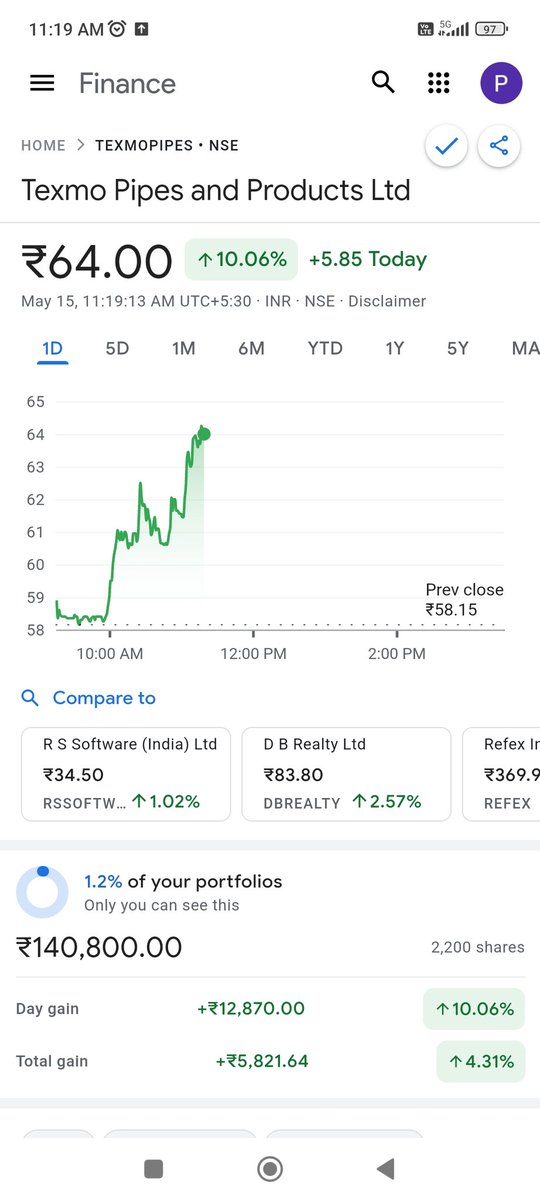Tap the Prev close ₹58.15 label
540x1200 pixels.
coord(464,599)
